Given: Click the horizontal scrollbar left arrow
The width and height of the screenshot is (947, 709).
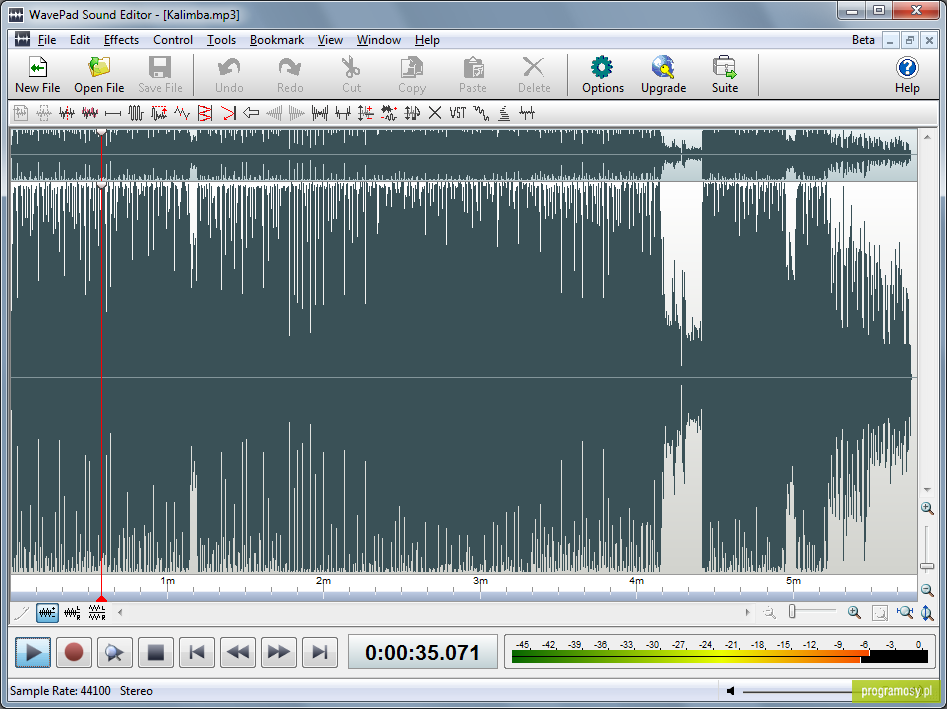Looking at the screenshot, I should pyautogui.click(x=120, y=612).
